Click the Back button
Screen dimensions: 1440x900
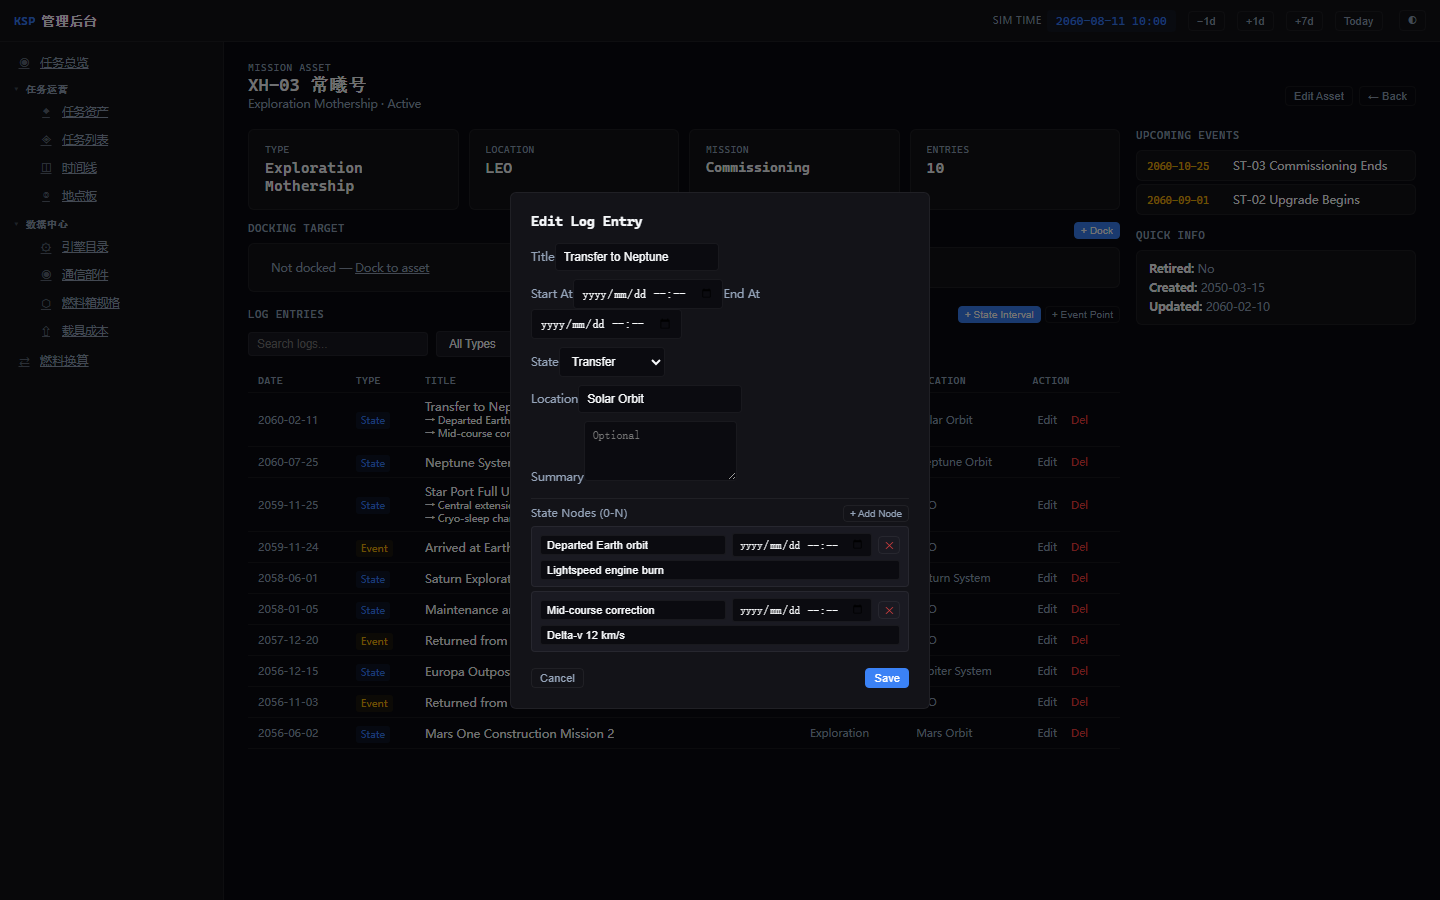1387,96
